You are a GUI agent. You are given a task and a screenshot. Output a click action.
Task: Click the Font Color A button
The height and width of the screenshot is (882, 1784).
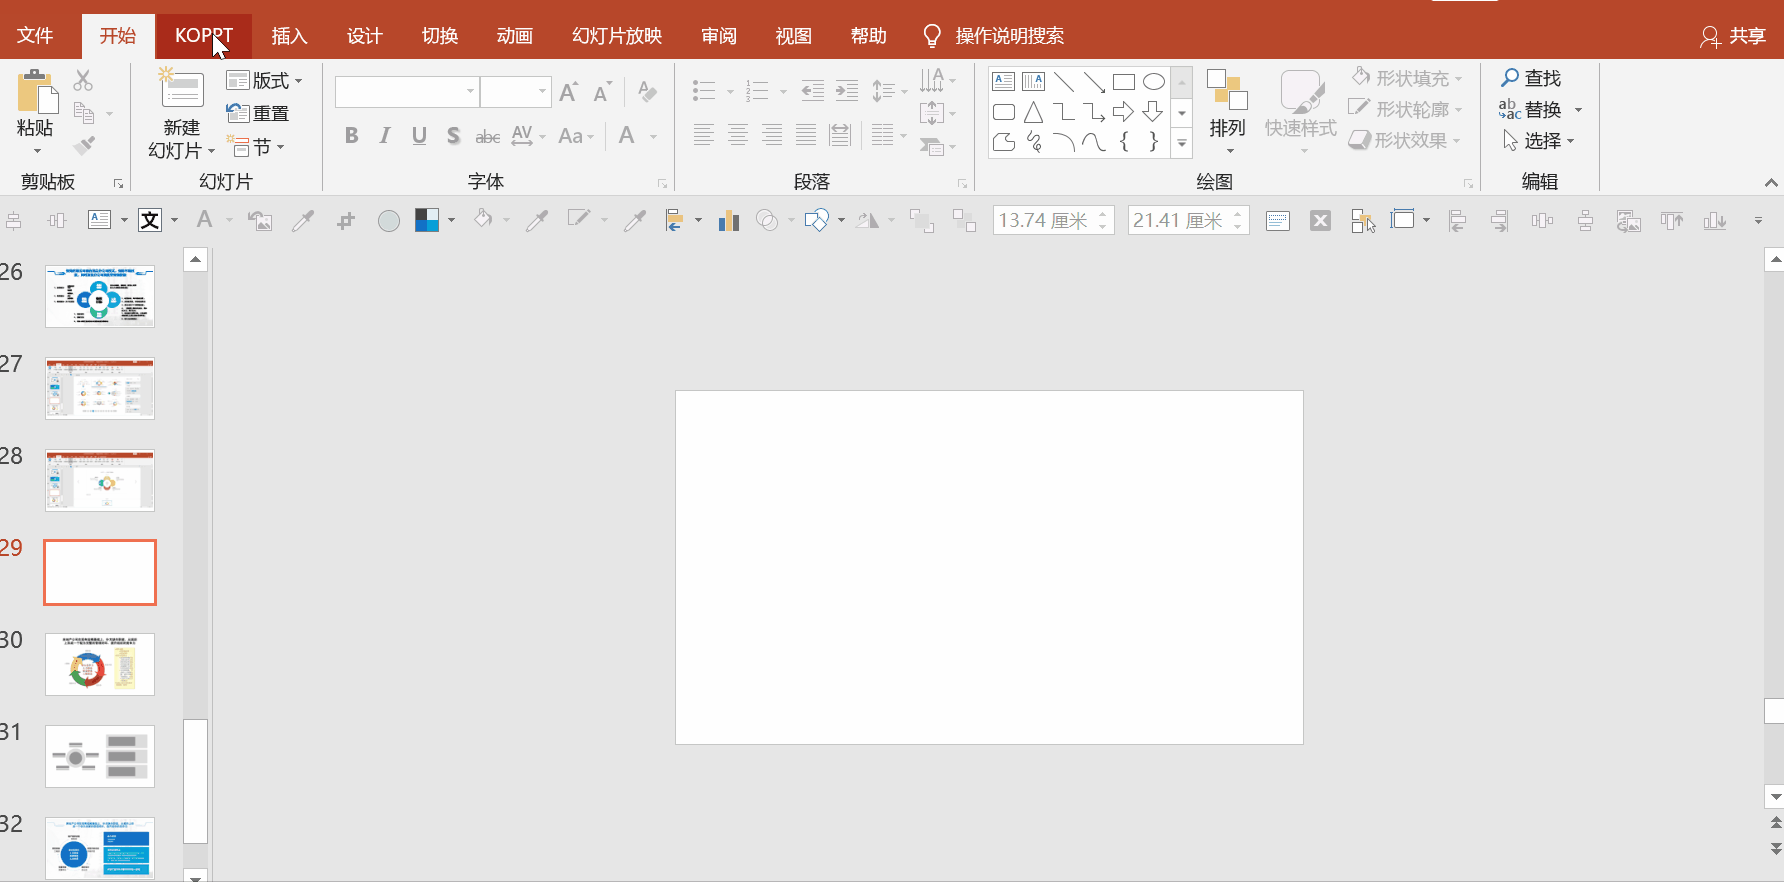(x=627, y=136)
